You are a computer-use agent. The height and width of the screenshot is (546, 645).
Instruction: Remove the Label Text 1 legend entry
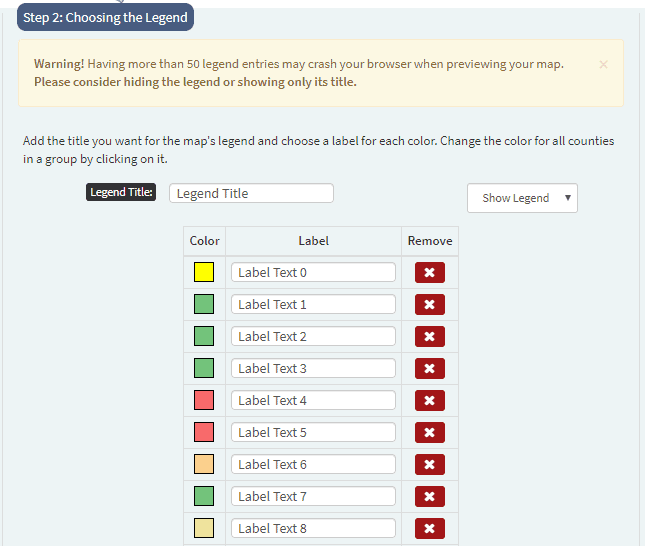point(429,304)
